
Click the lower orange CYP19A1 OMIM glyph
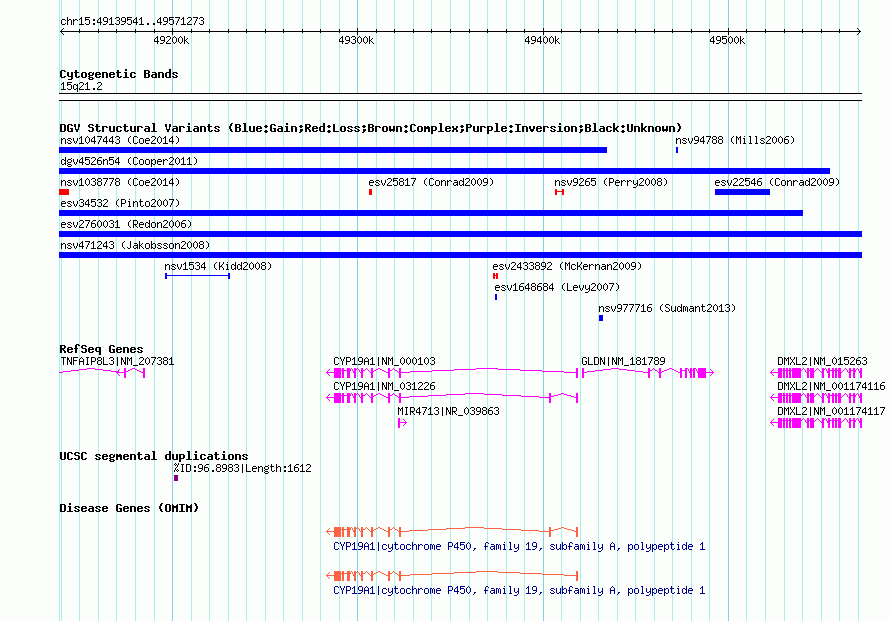[452, 575]
